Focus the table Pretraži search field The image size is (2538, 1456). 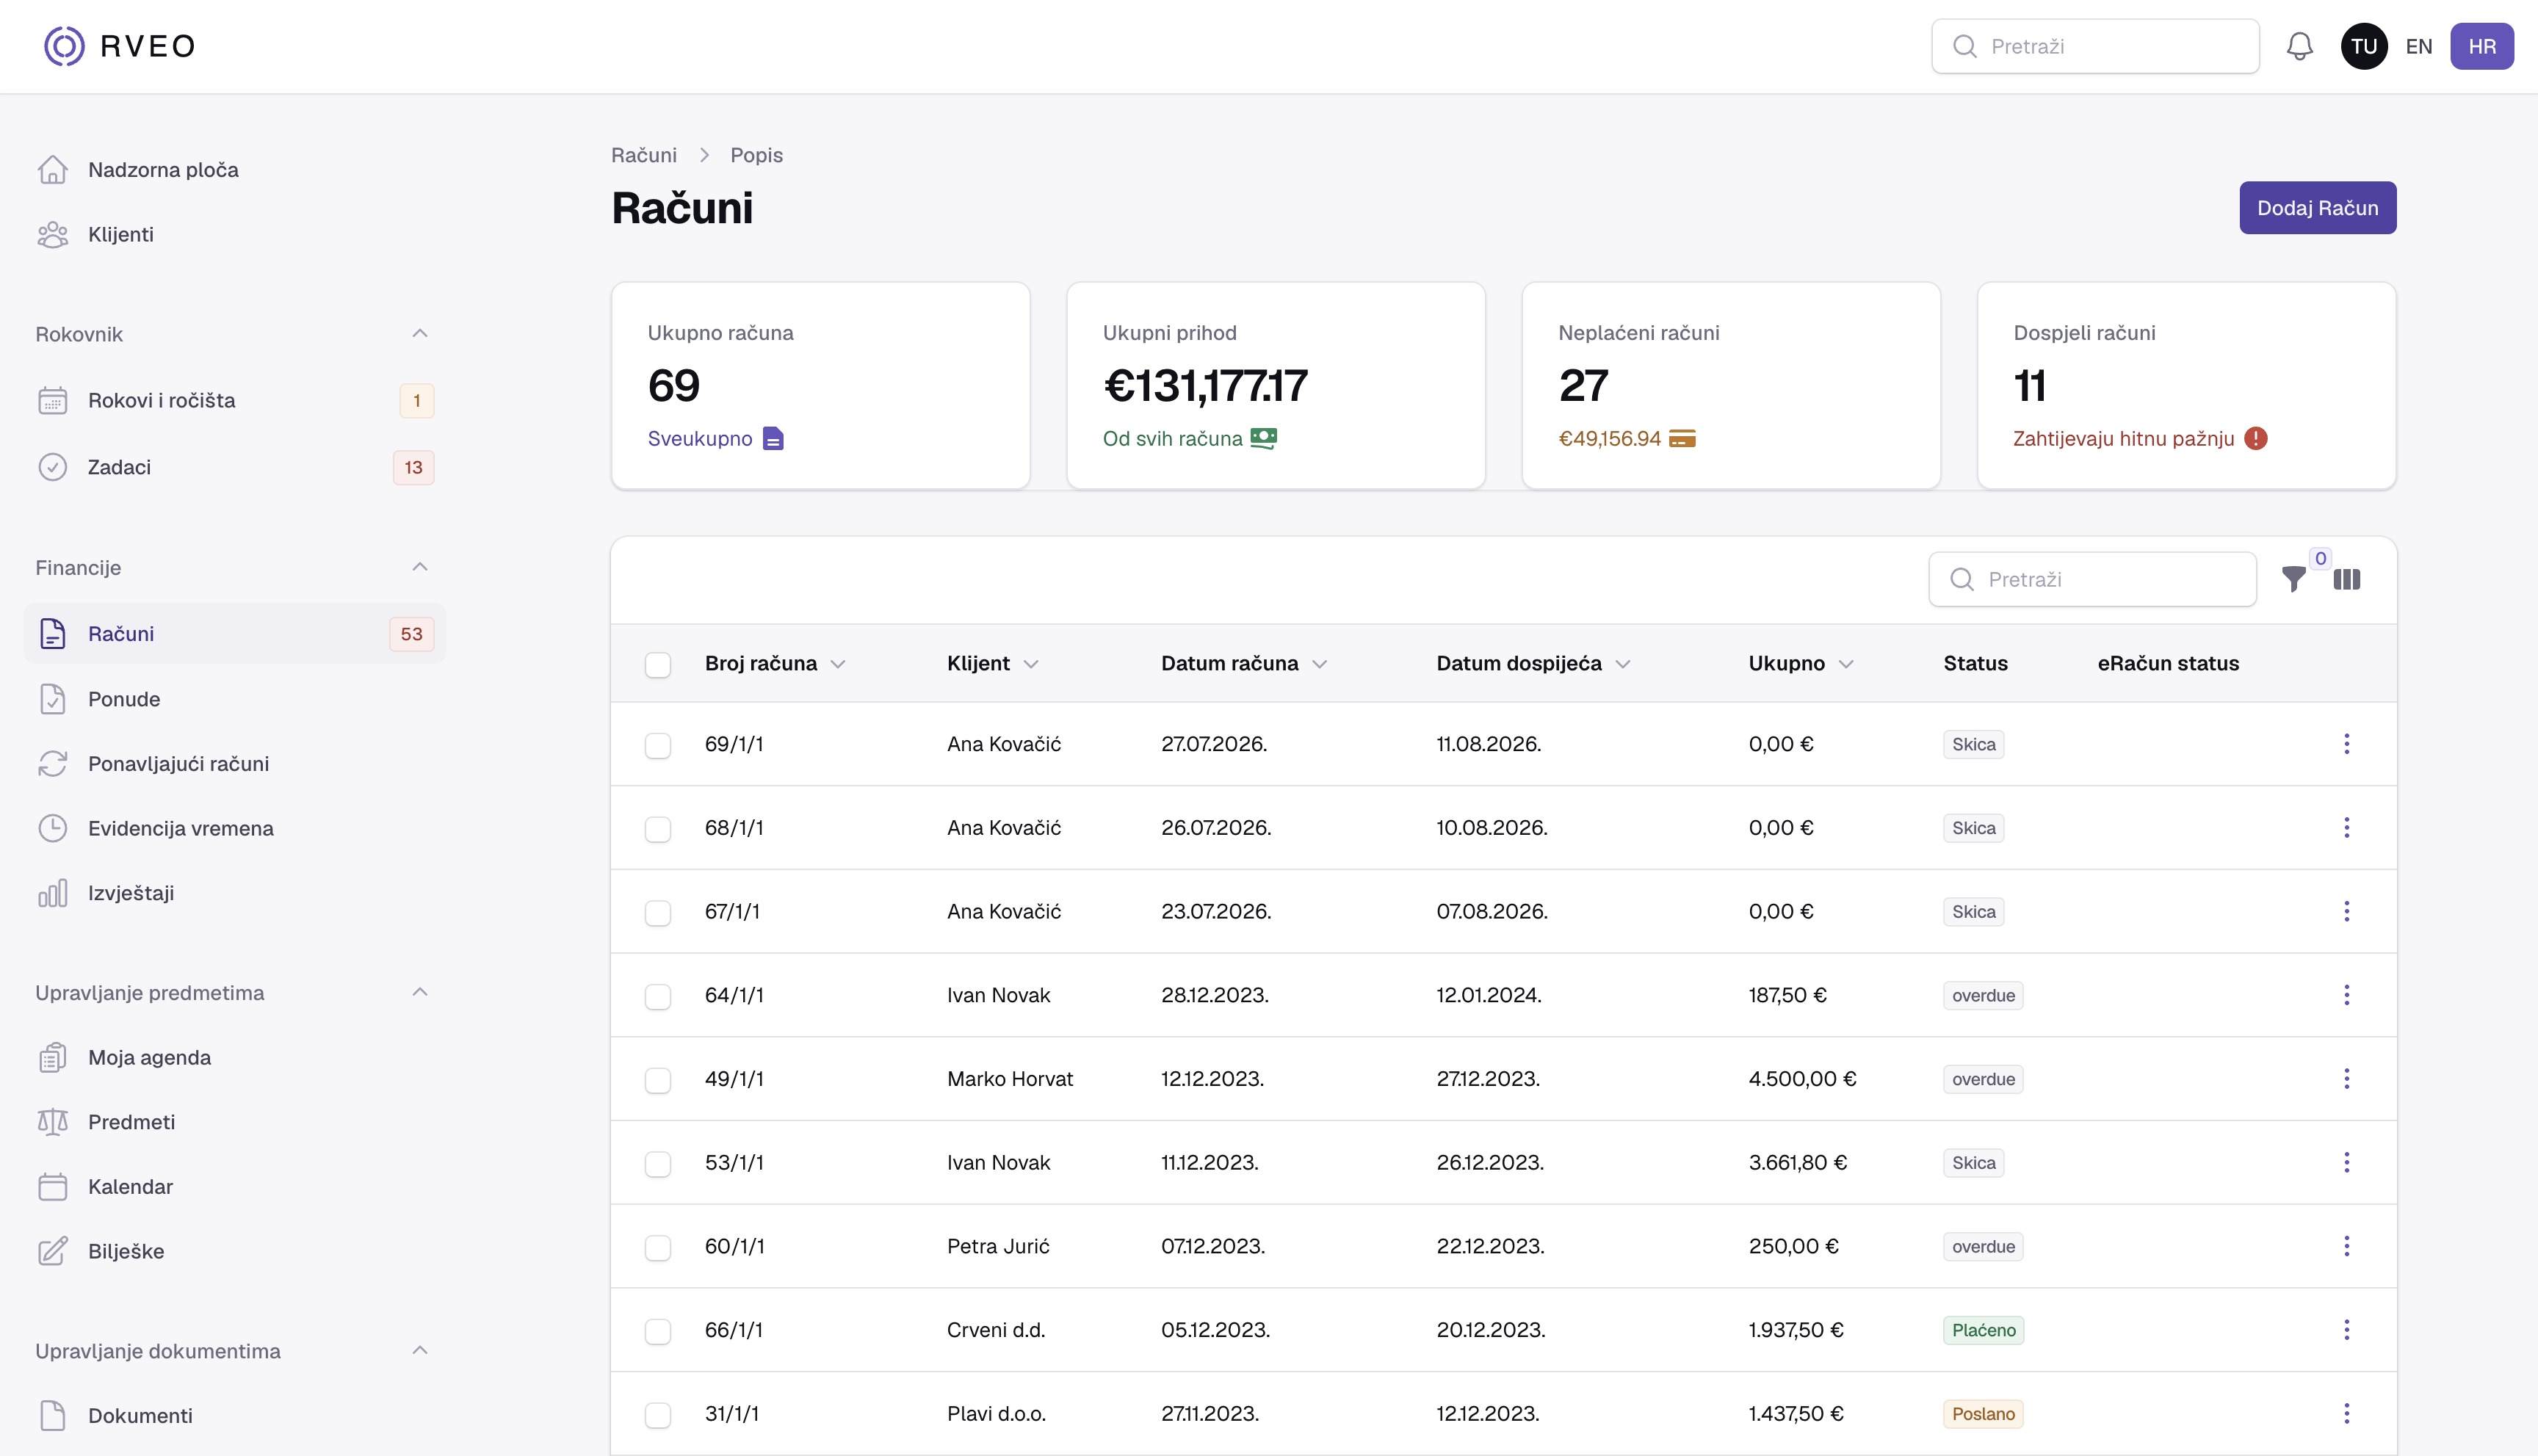click(2092, 579)
